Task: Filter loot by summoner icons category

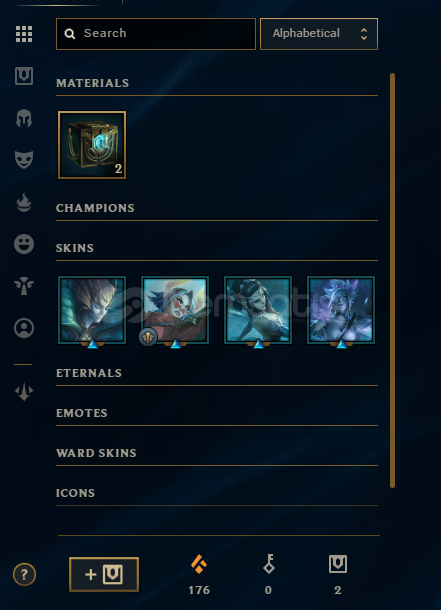Action: tap(24, 328)
